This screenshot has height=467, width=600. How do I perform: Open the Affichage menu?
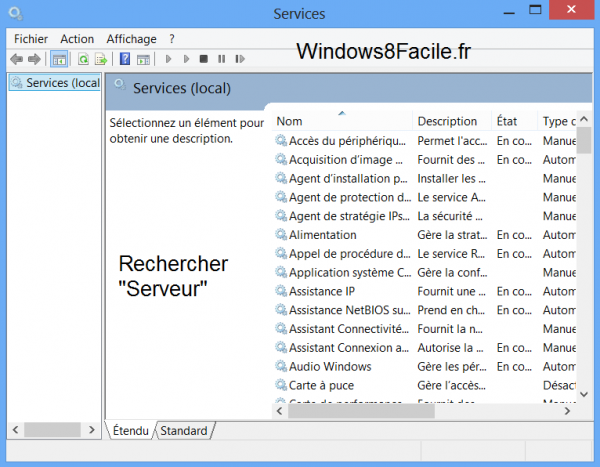131,39
